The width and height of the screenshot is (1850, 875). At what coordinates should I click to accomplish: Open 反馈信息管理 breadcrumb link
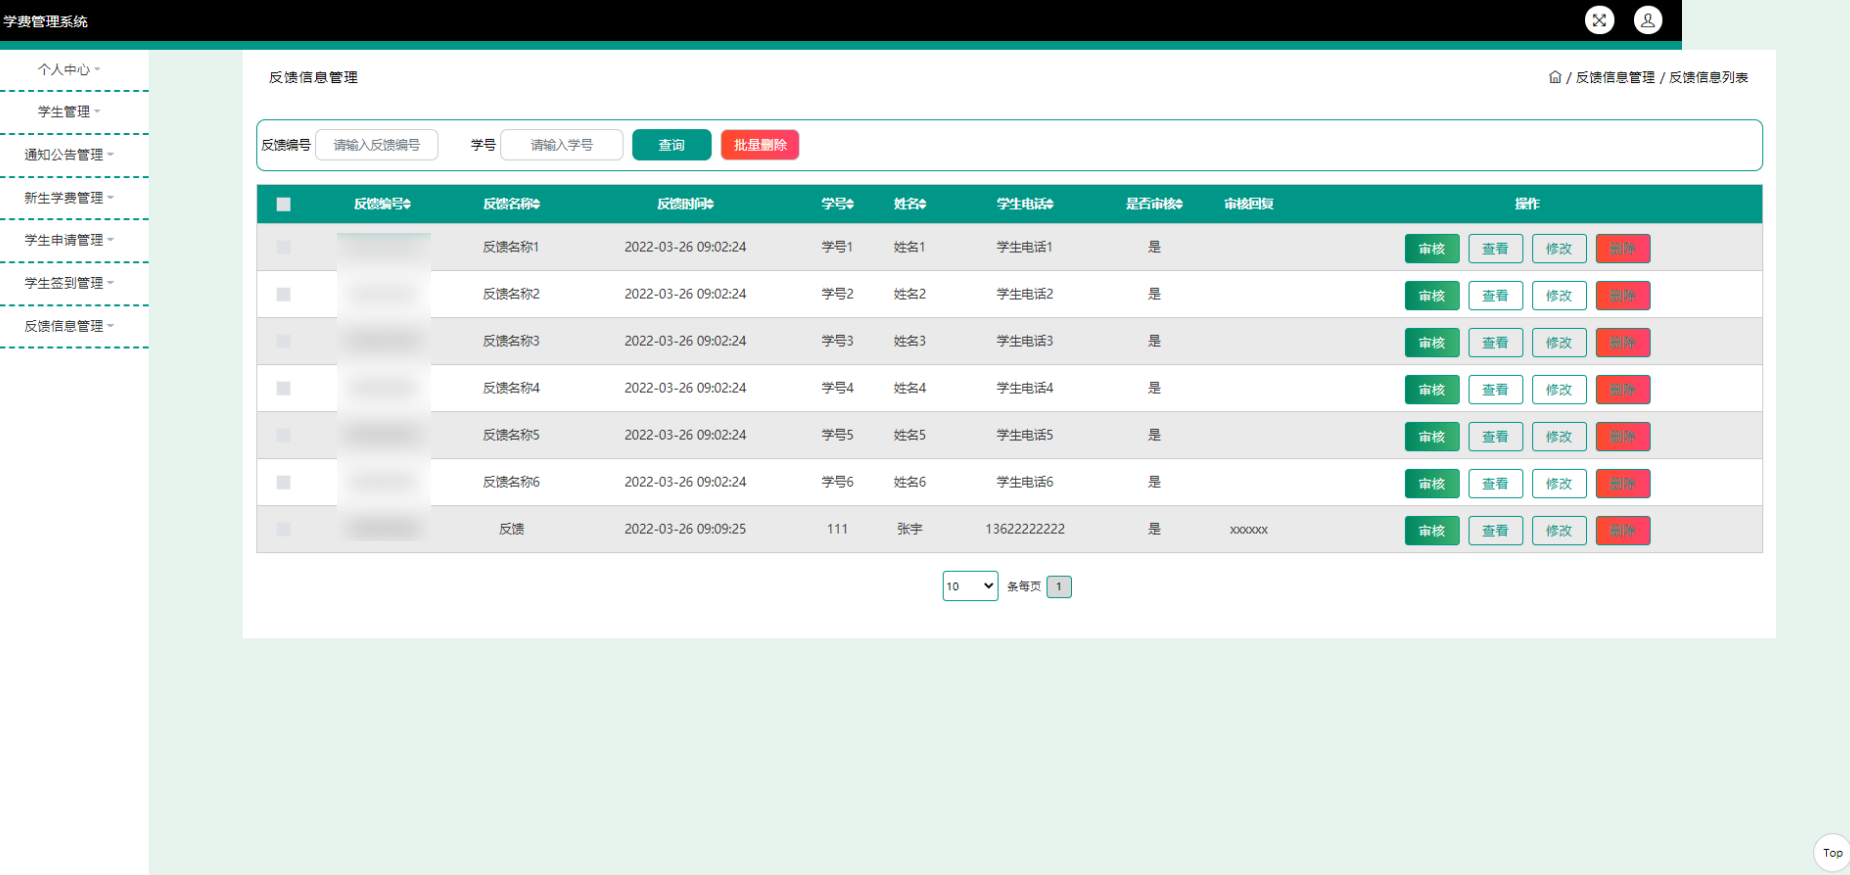[x=1615, y=77]
